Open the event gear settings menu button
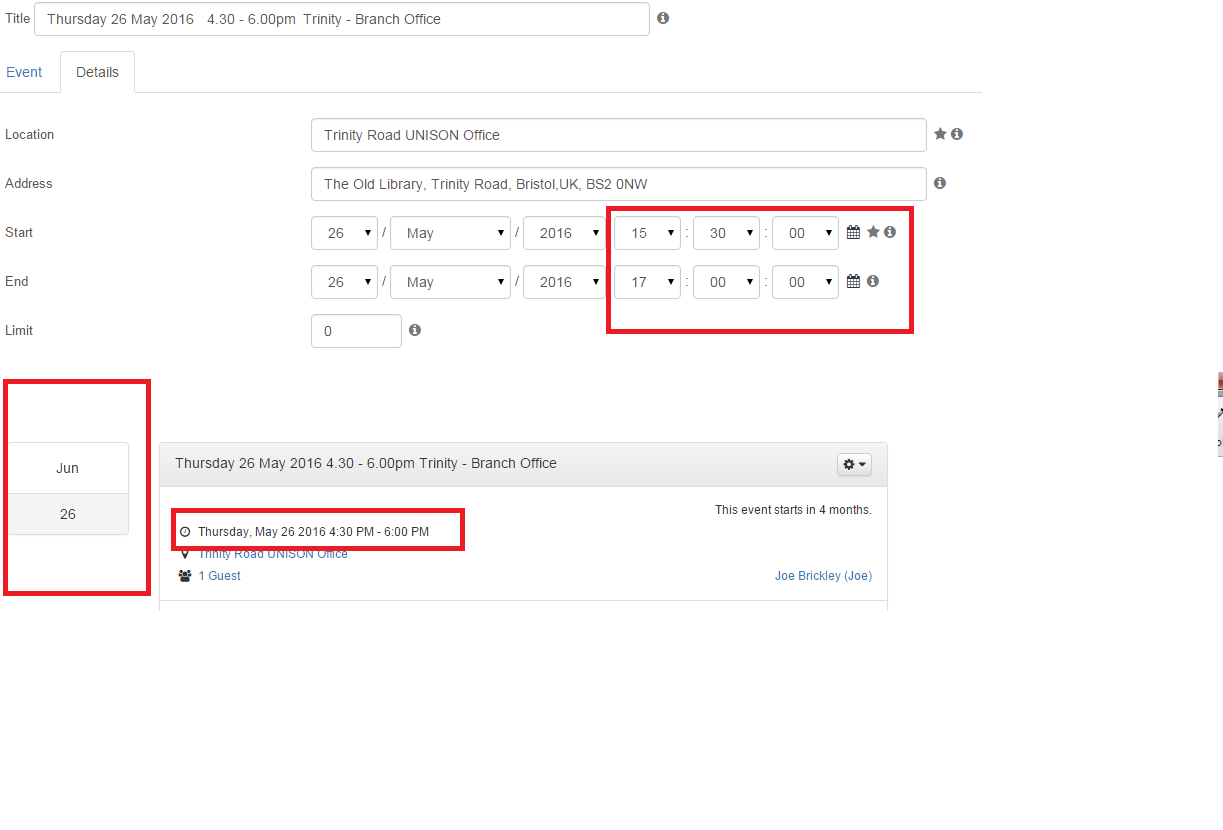Screen dimensions: 1223x830 click(855, 464)
